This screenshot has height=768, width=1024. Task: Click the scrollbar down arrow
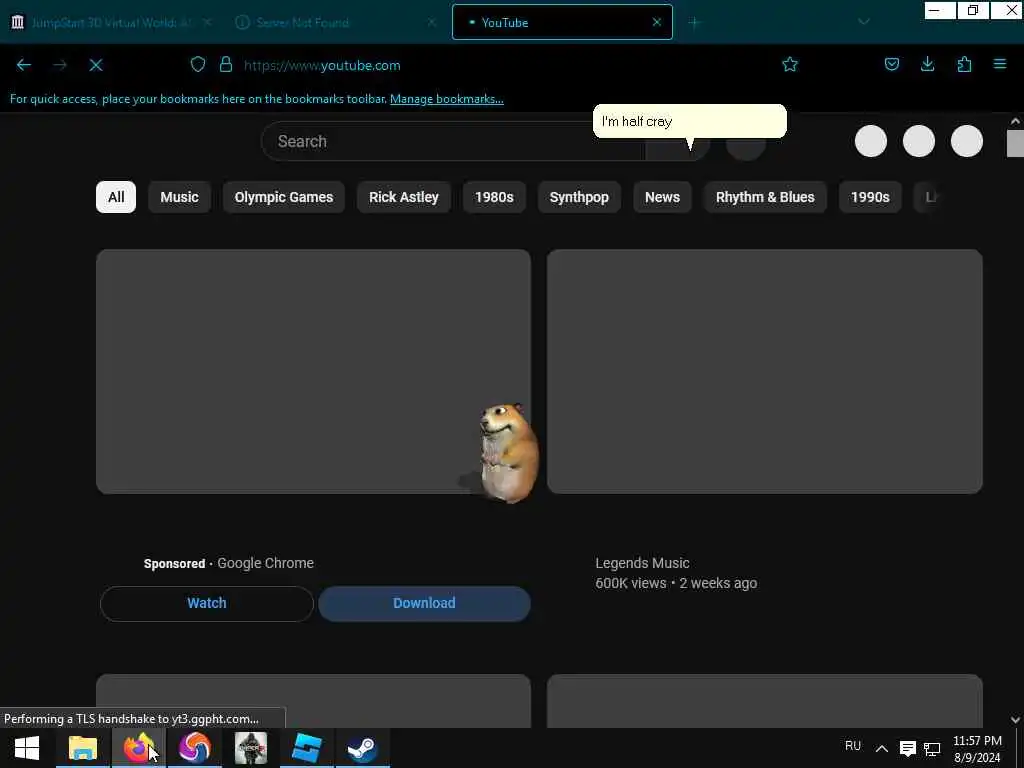(x=1015, y=720)
